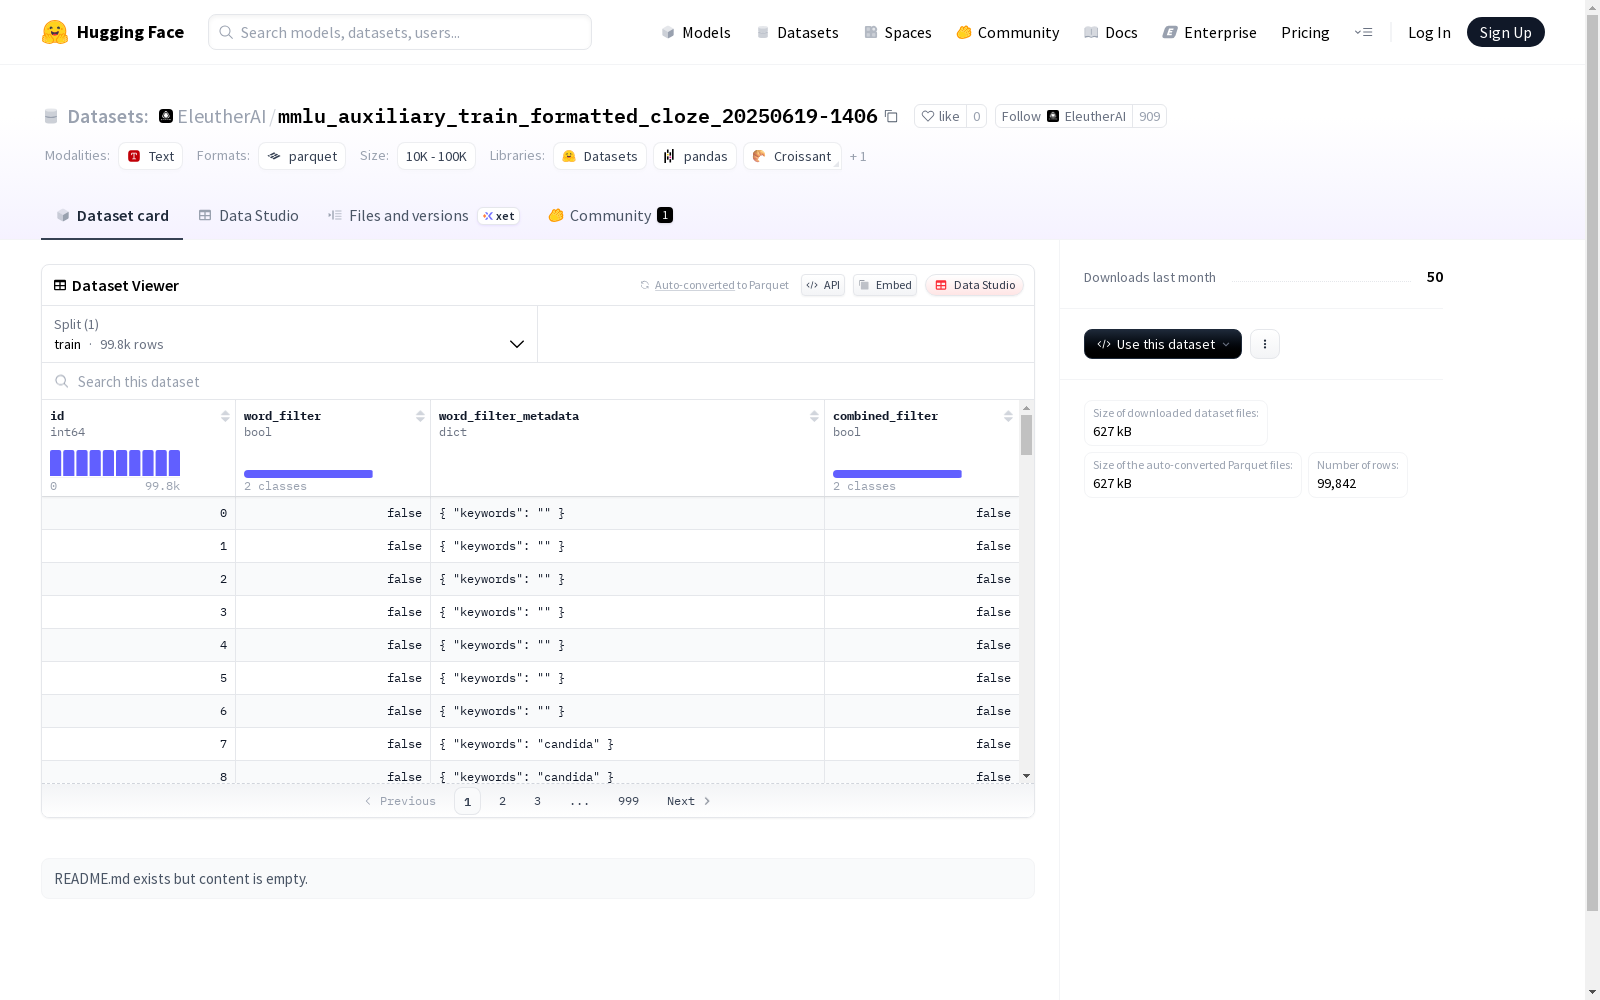Image resolution: width=1600 pixels, height=1000 pixels.
Task: Click the word_filter class distribution bar
Action: [308, 474]
